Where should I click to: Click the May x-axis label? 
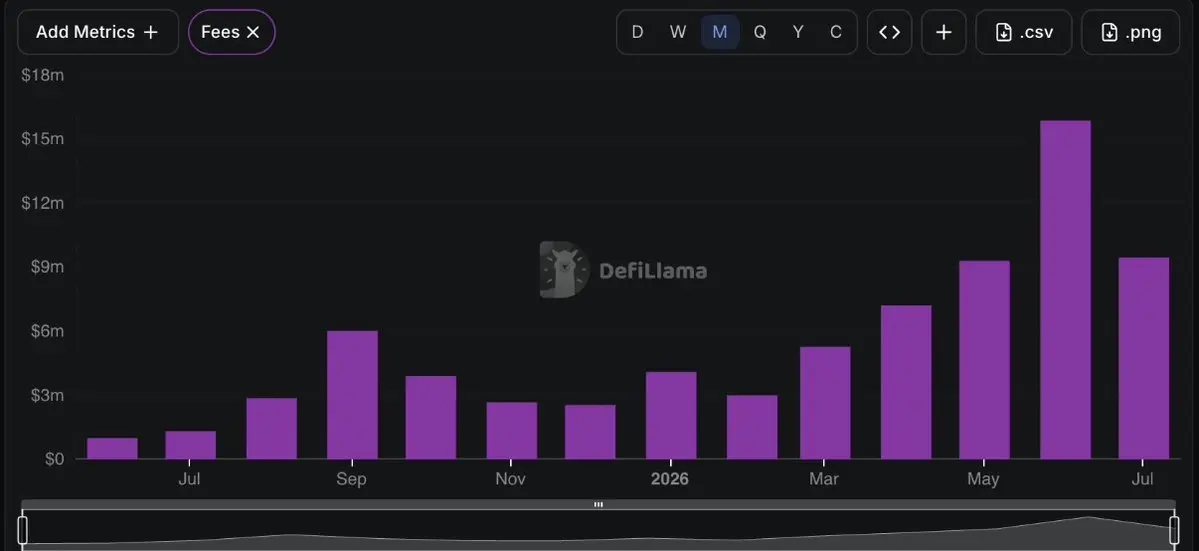pos(983,479)
